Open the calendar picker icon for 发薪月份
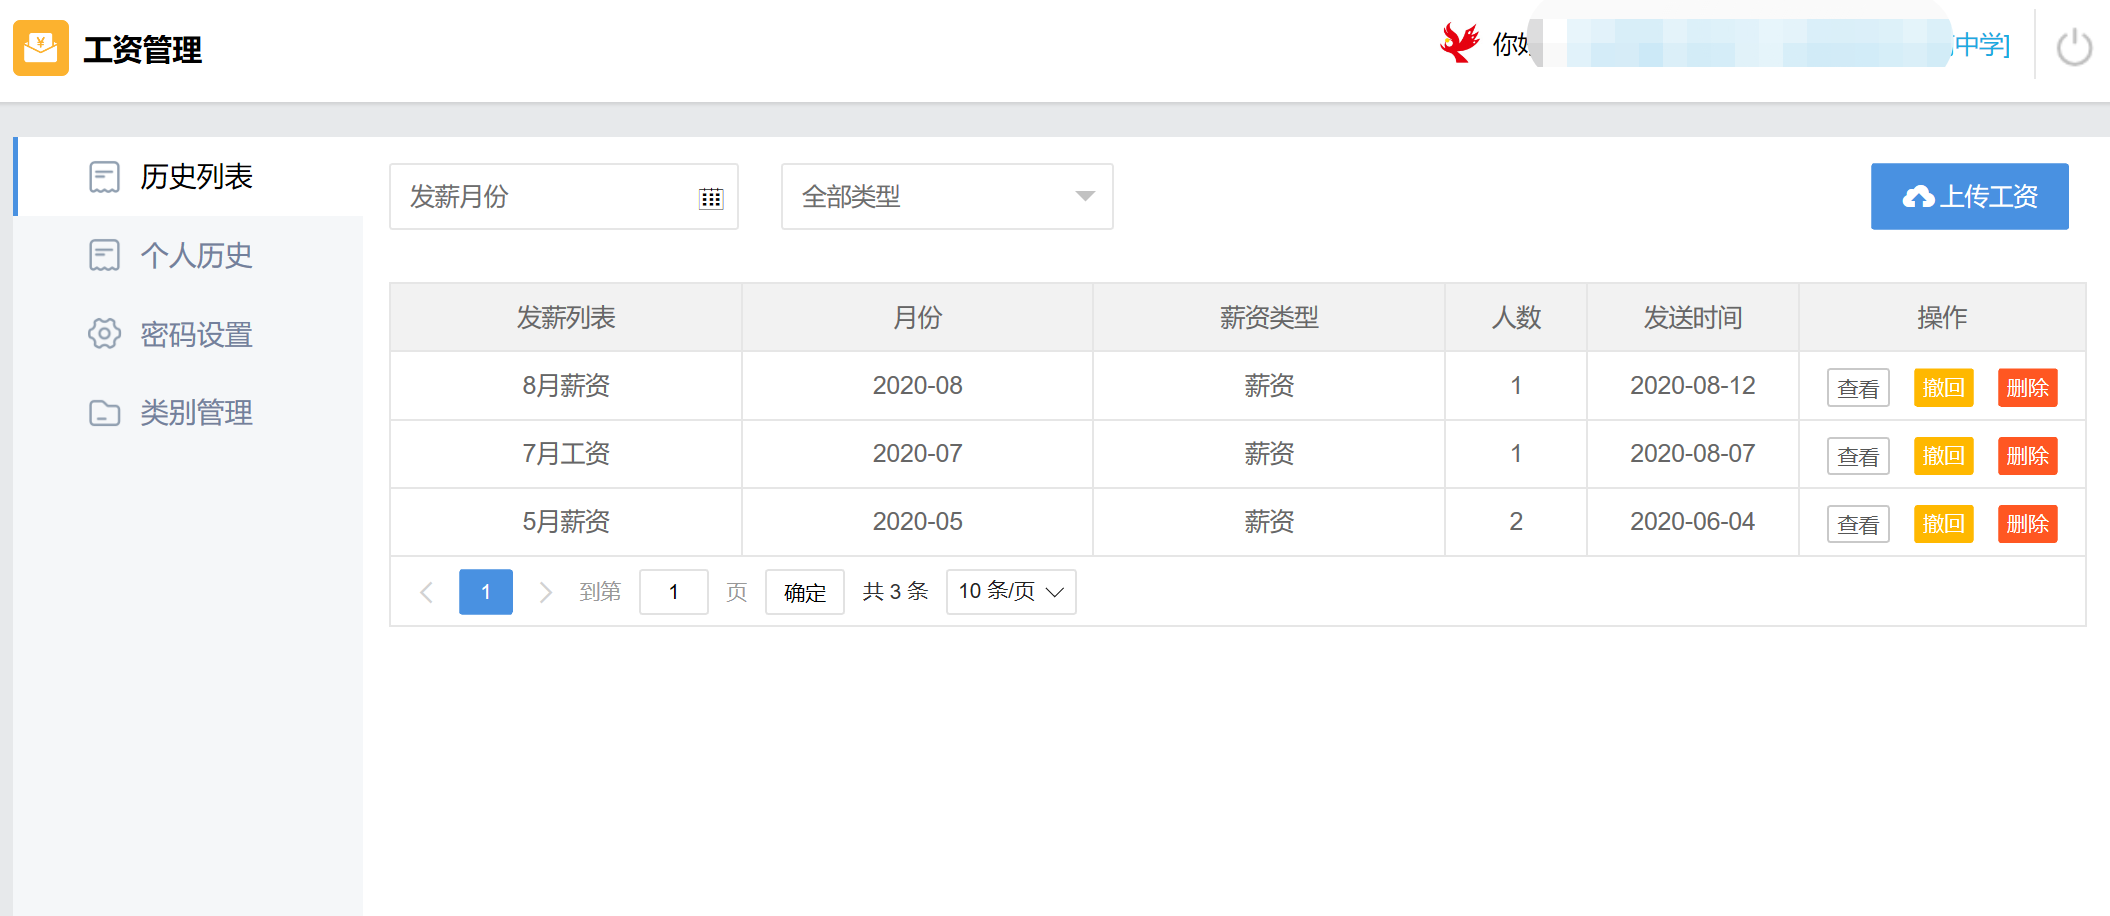Screen dimensions: 2110x916 (711, 198)
